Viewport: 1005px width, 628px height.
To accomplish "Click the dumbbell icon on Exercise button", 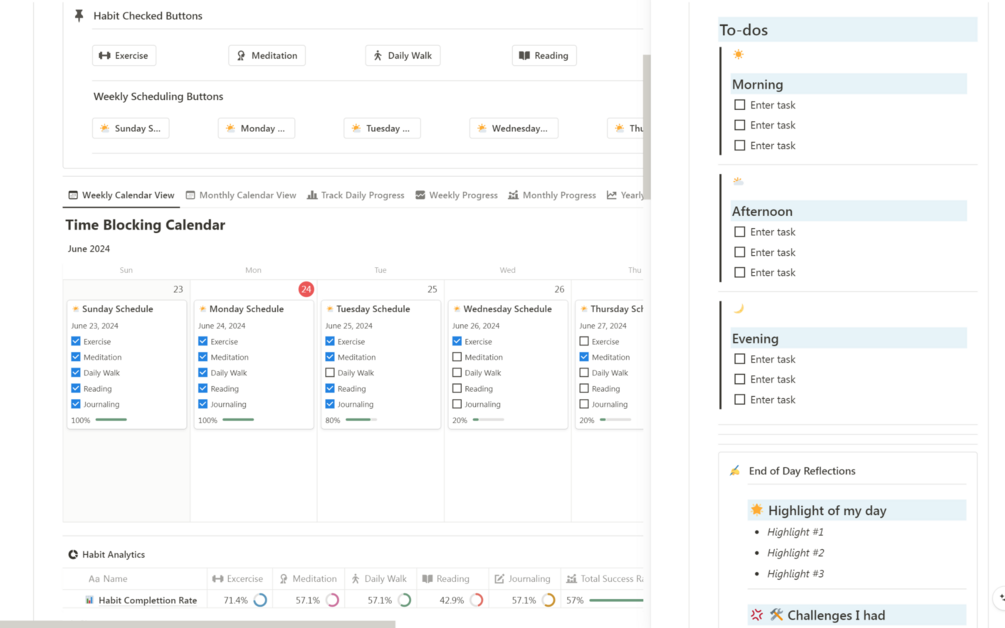I will (104, 56).
